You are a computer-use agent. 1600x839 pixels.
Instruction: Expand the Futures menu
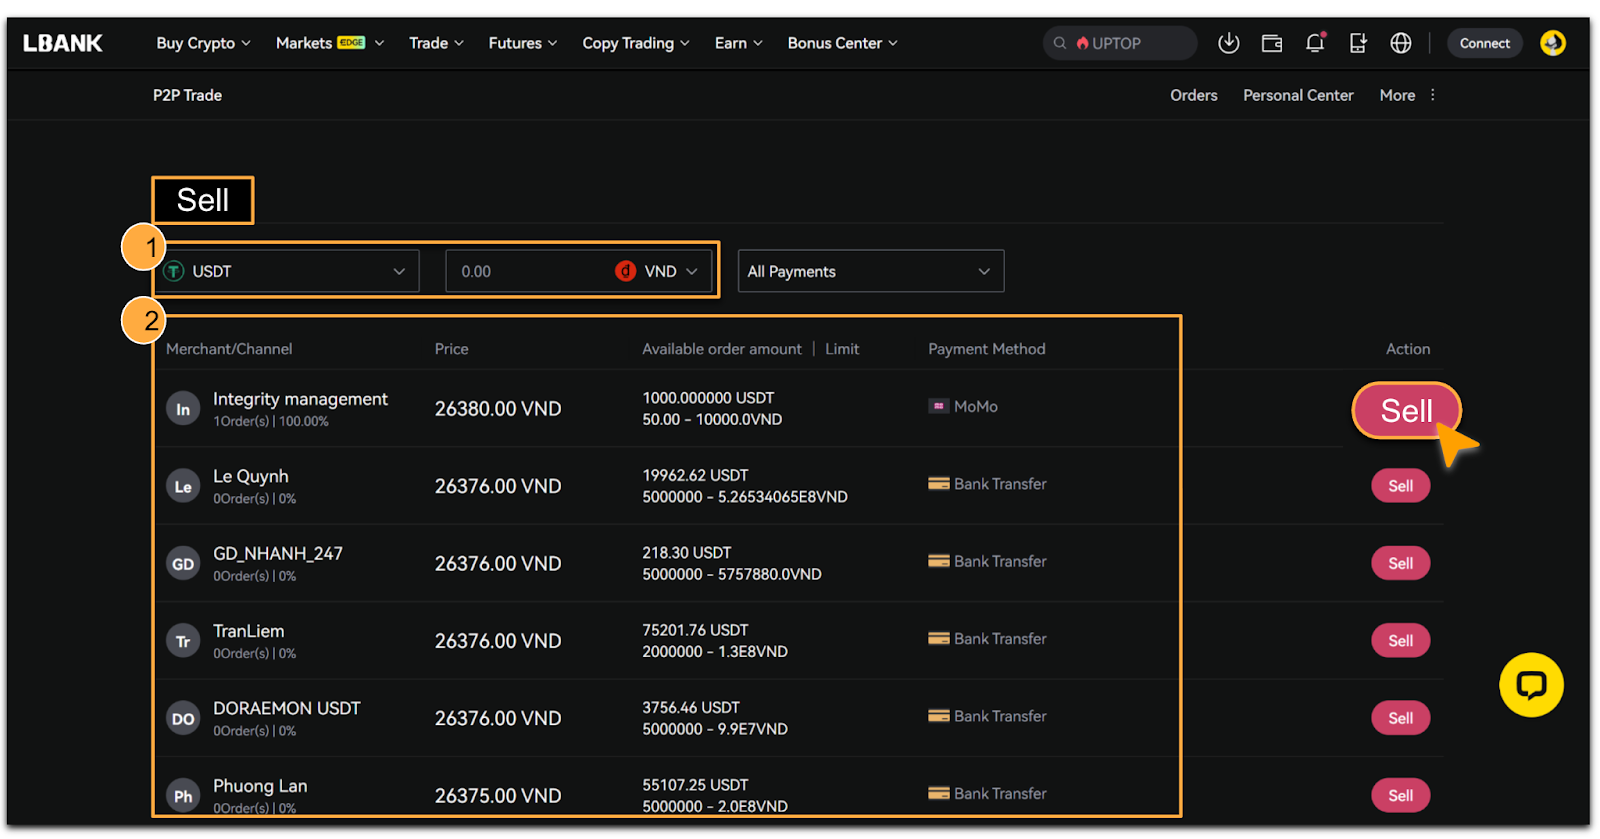click(522, 43)
